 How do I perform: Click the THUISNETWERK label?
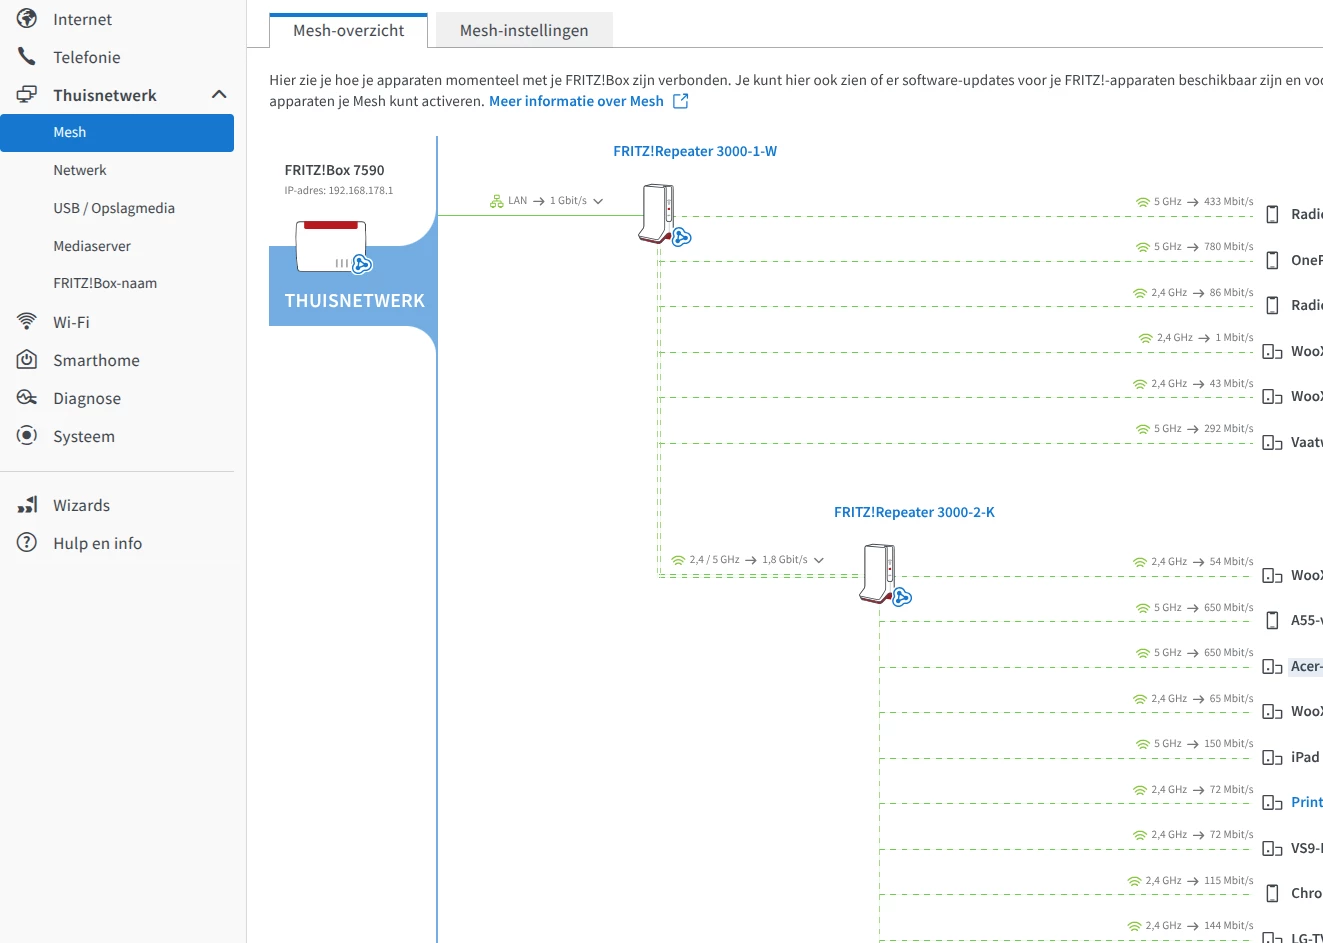(x=354, y=300)
